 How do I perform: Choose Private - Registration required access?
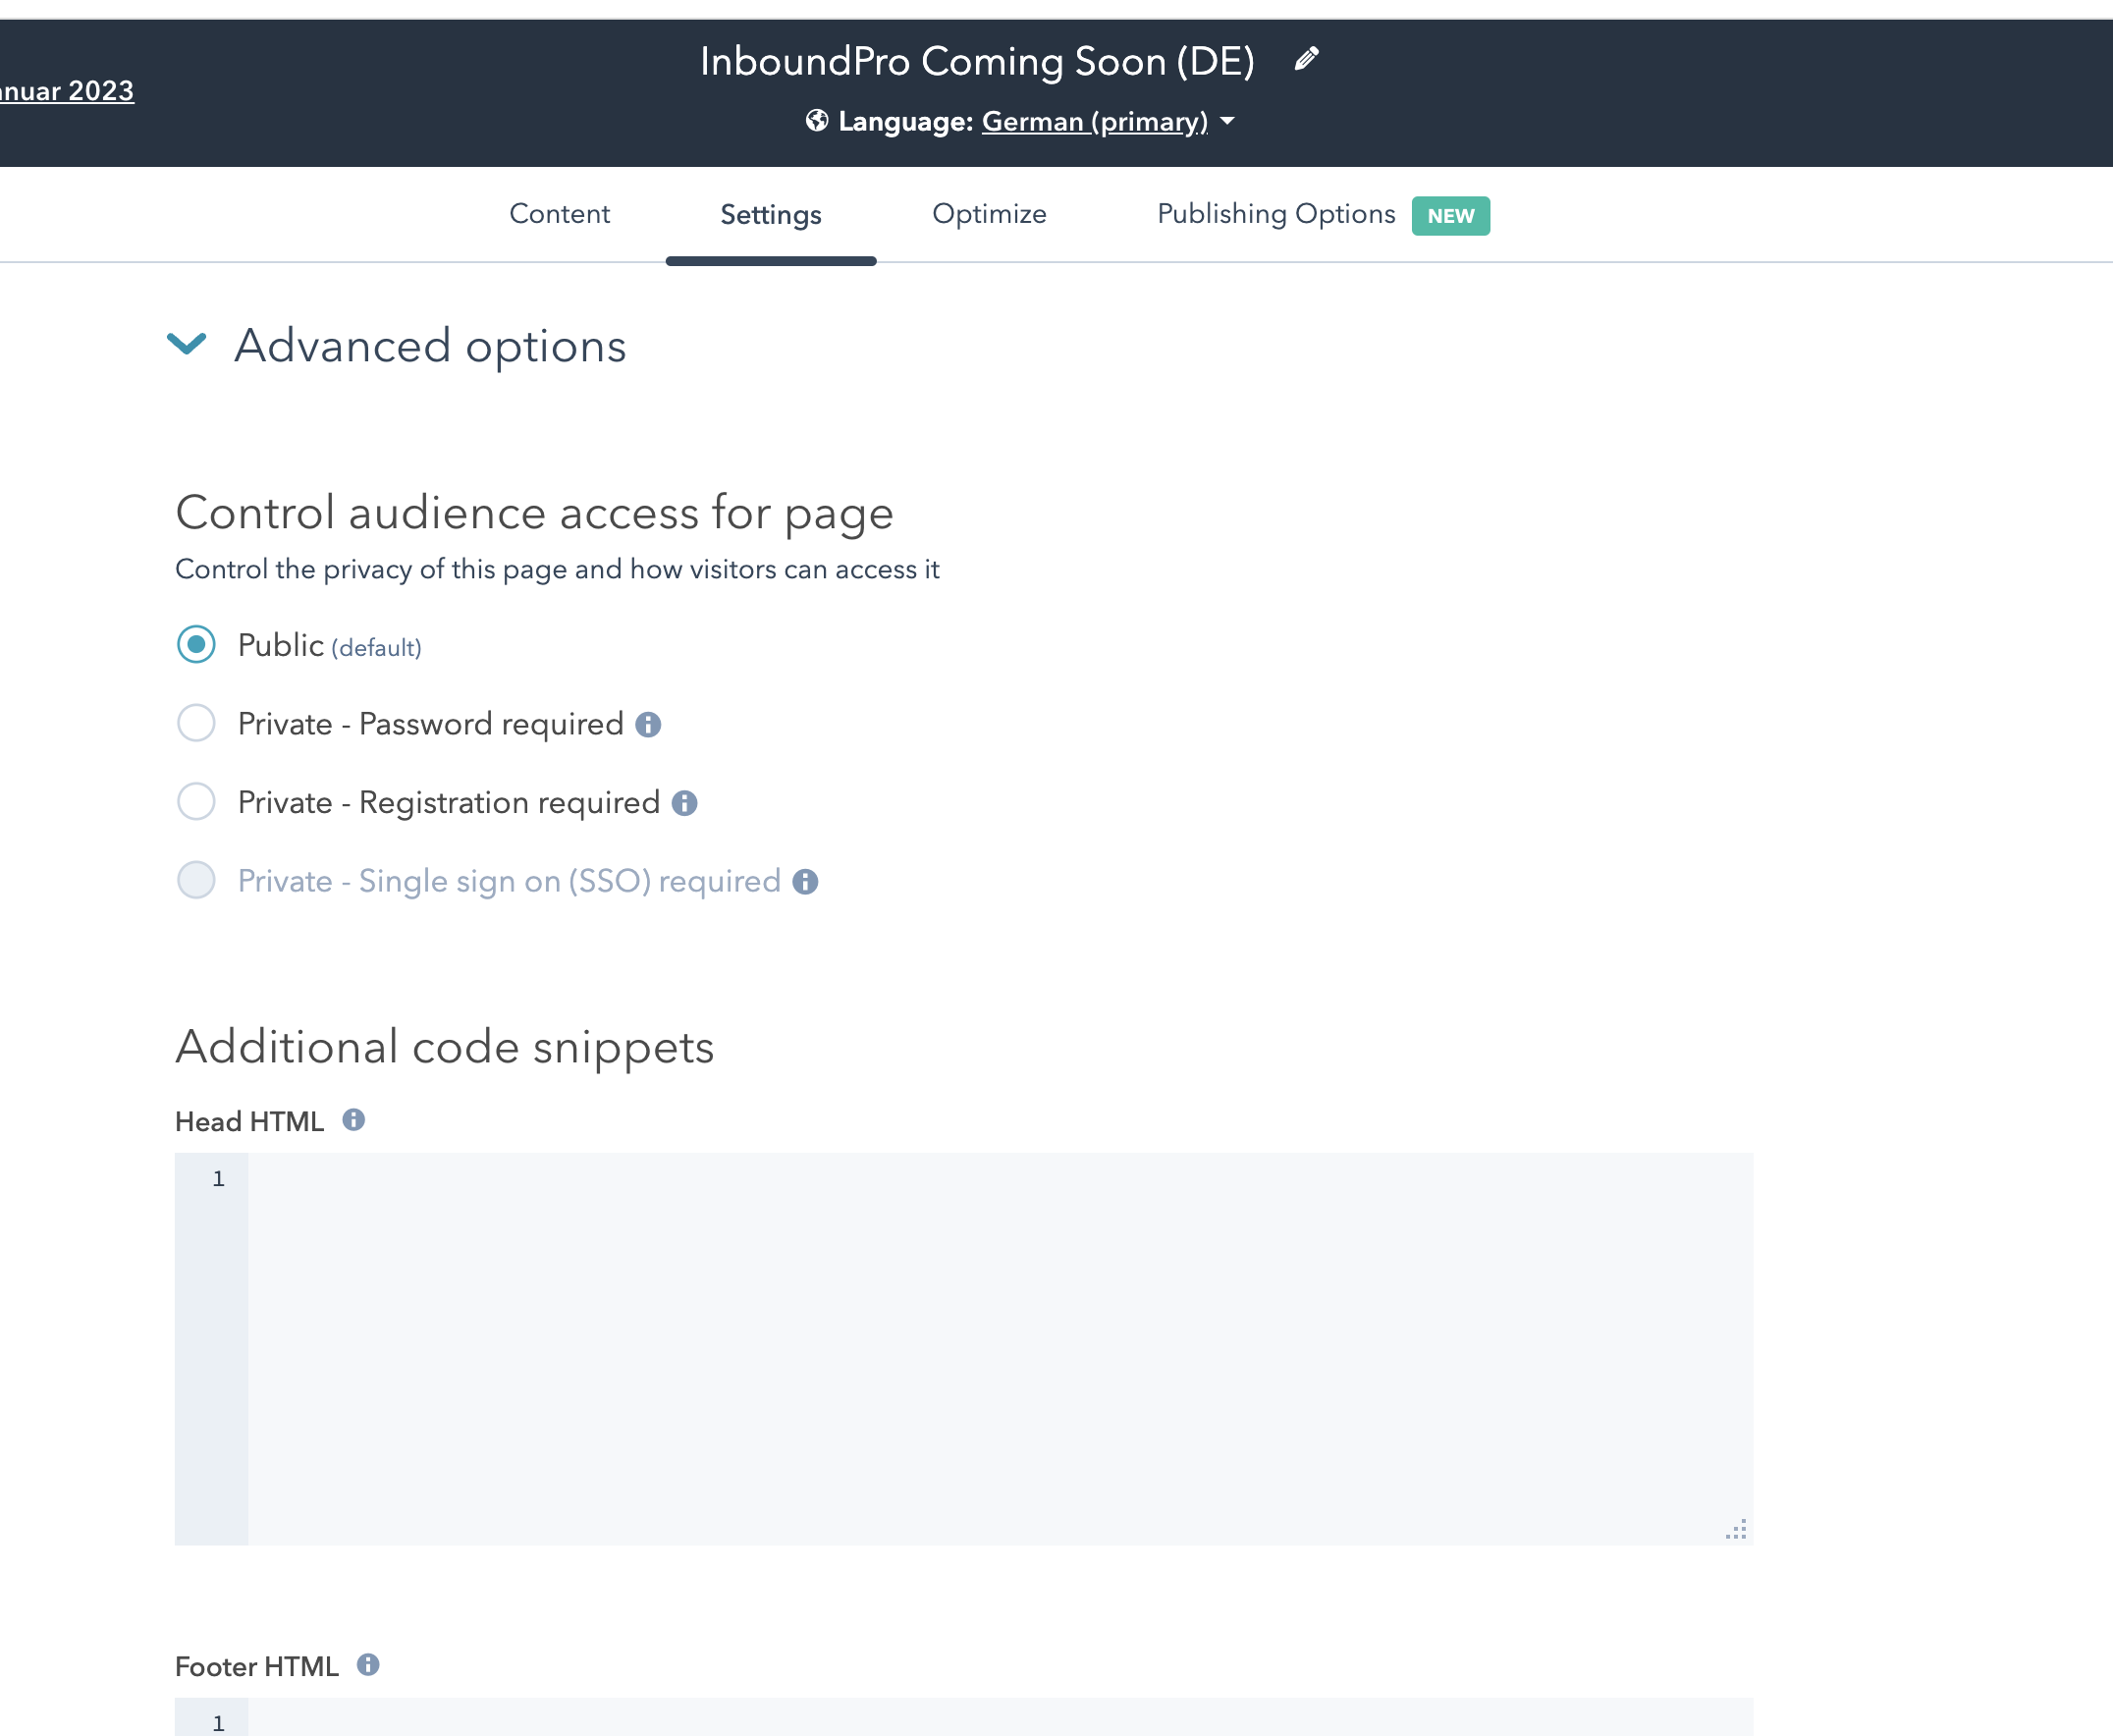coord(197,802)
